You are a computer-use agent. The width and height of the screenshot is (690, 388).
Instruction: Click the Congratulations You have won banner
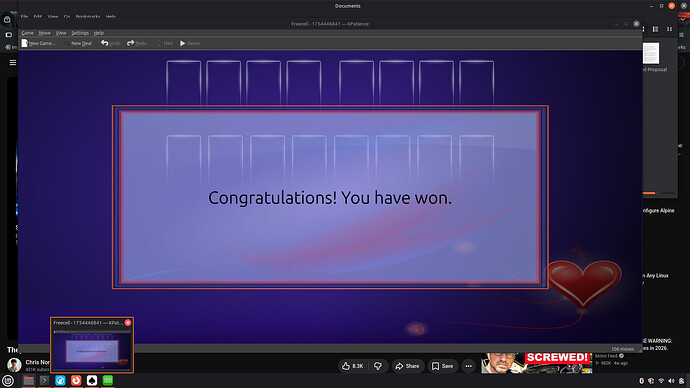330,198
